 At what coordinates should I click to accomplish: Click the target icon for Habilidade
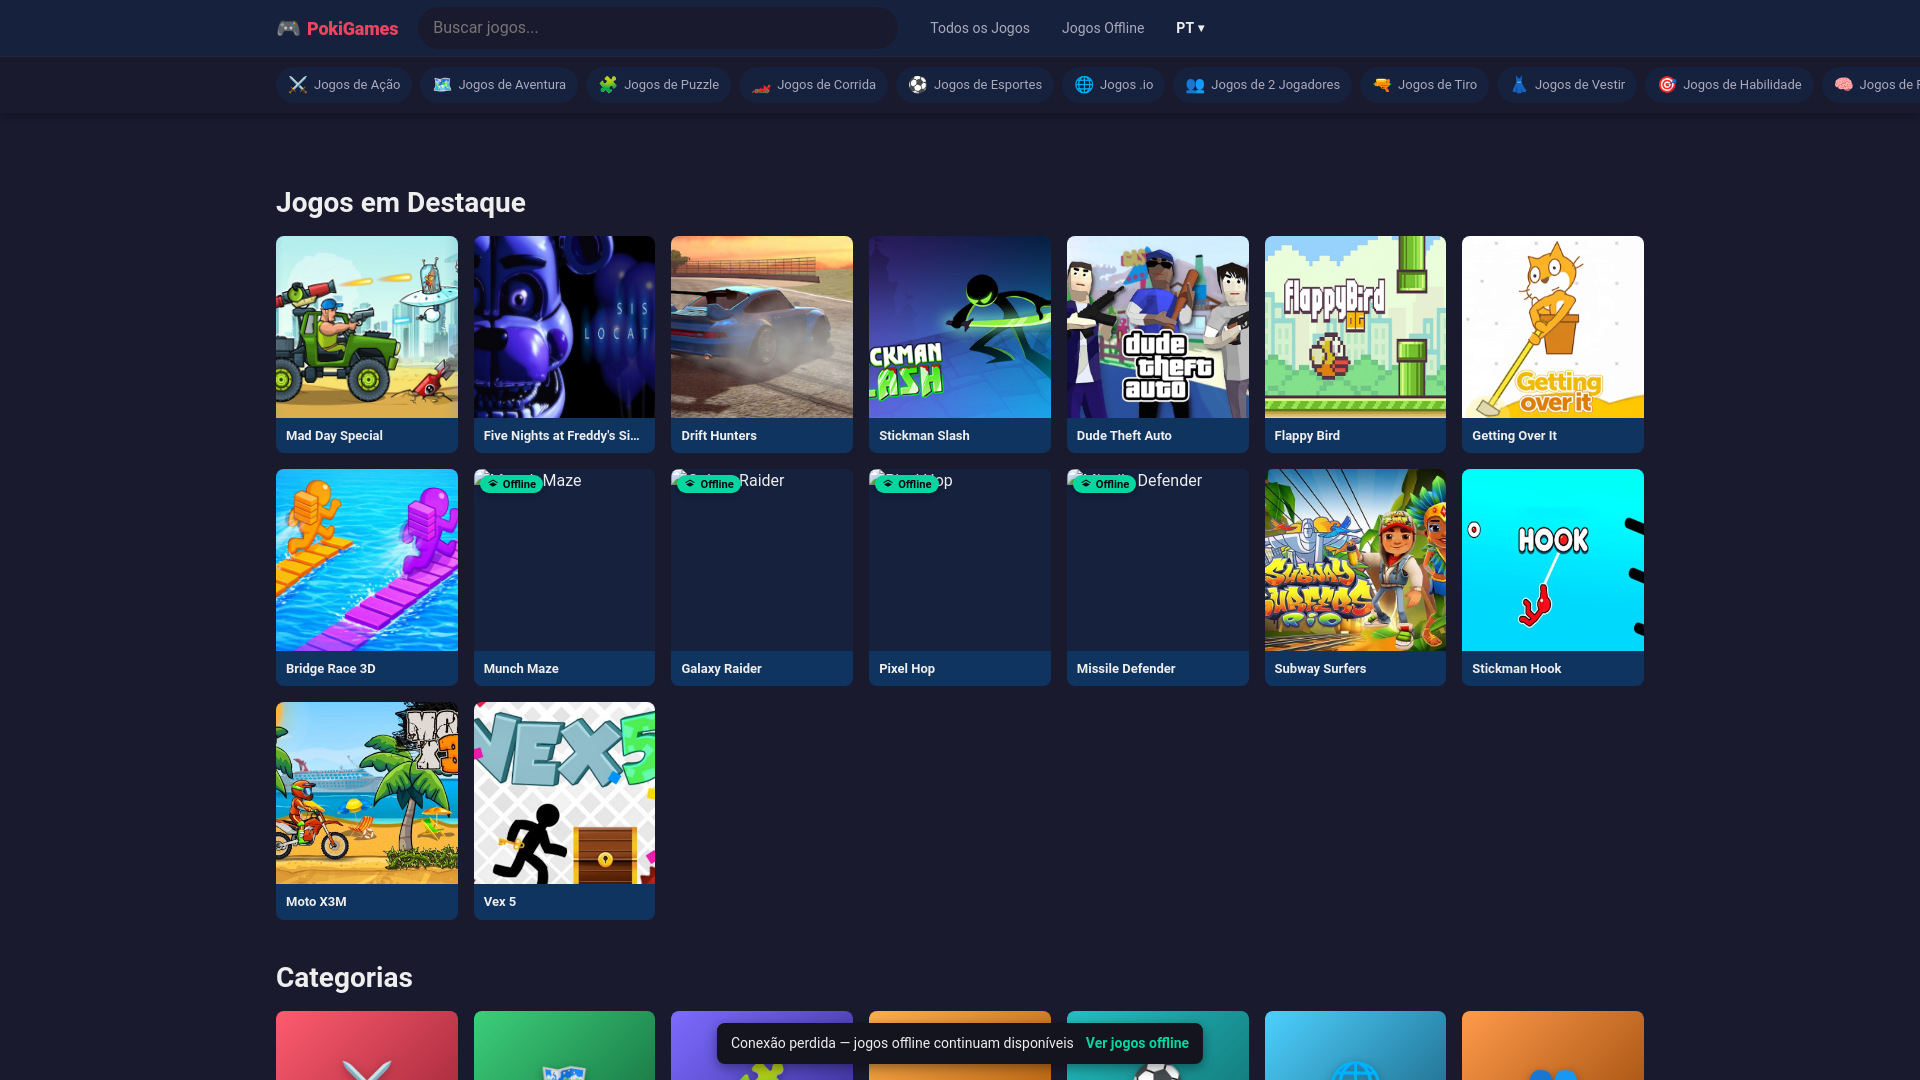pyautogui.click(x=1667, y=85)
